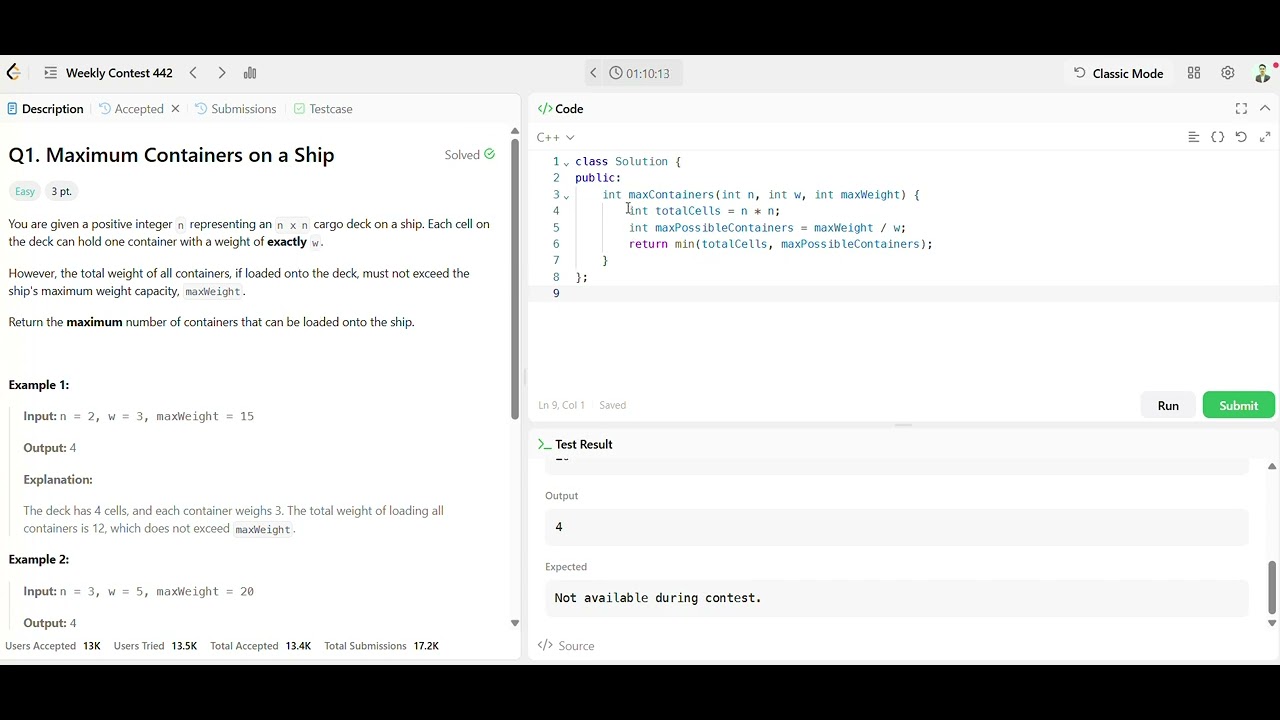The width and height of the screenshot is (1280, 720).
Task: Click the return statement on line 6
Action: [x=780, y=244]
